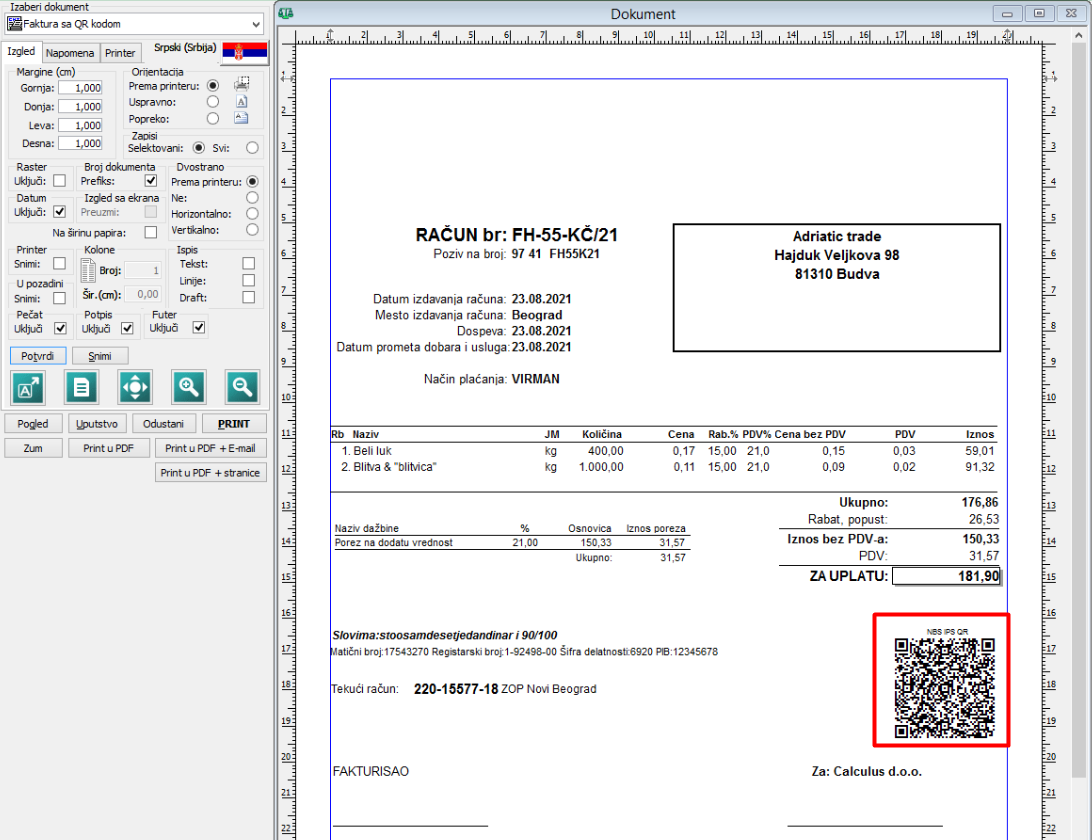
Task: Click the Serbian flag language icon
Action: (x=244, y=52)
